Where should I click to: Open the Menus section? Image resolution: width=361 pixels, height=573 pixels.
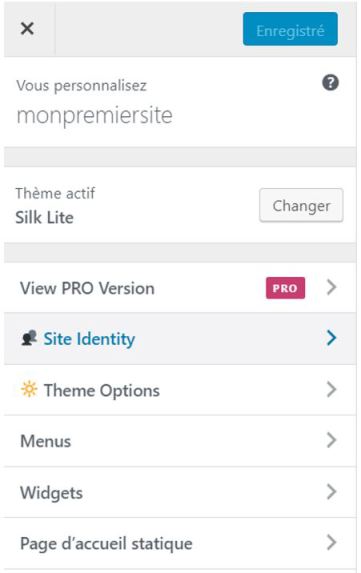180,441
